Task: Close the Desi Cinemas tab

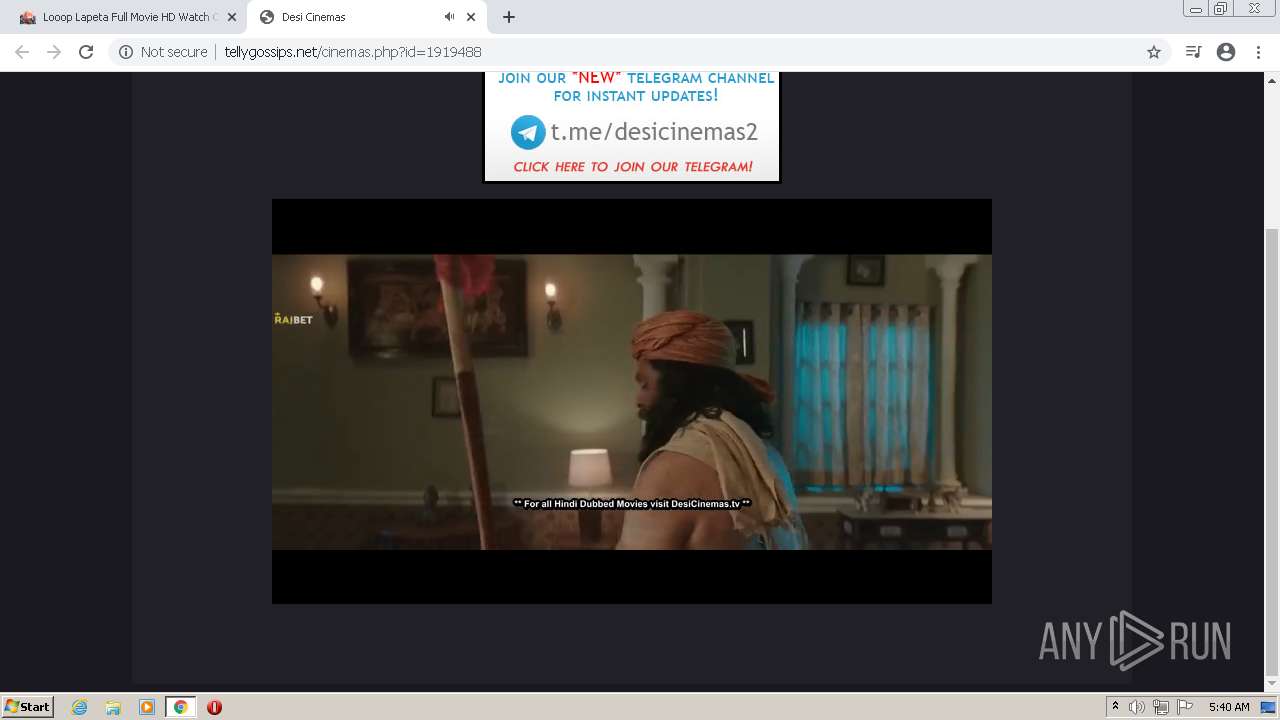Action: (471, 17)
